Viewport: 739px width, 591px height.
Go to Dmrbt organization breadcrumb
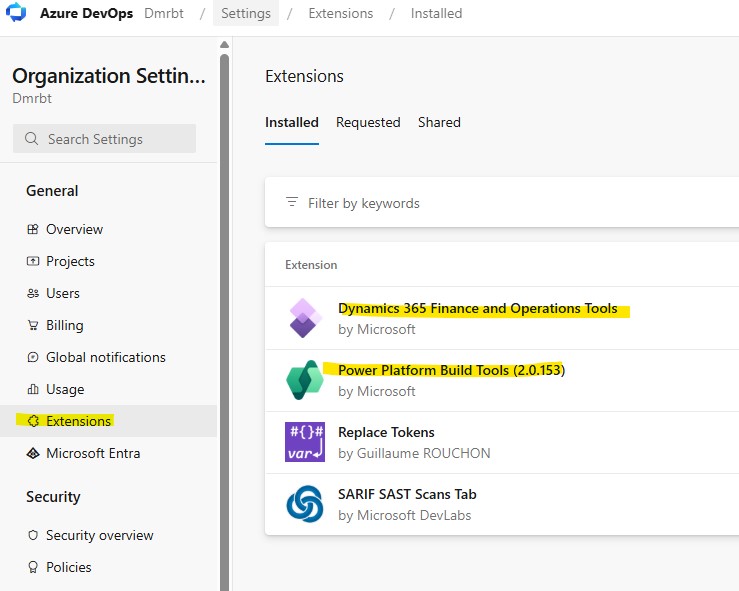coord(164,13)
